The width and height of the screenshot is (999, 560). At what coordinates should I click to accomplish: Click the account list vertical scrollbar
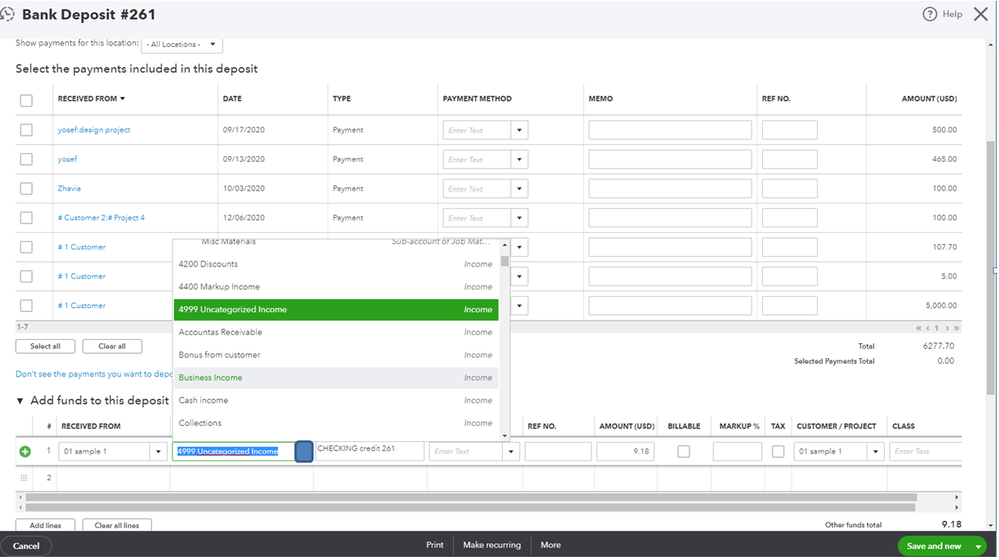[505, 341]
